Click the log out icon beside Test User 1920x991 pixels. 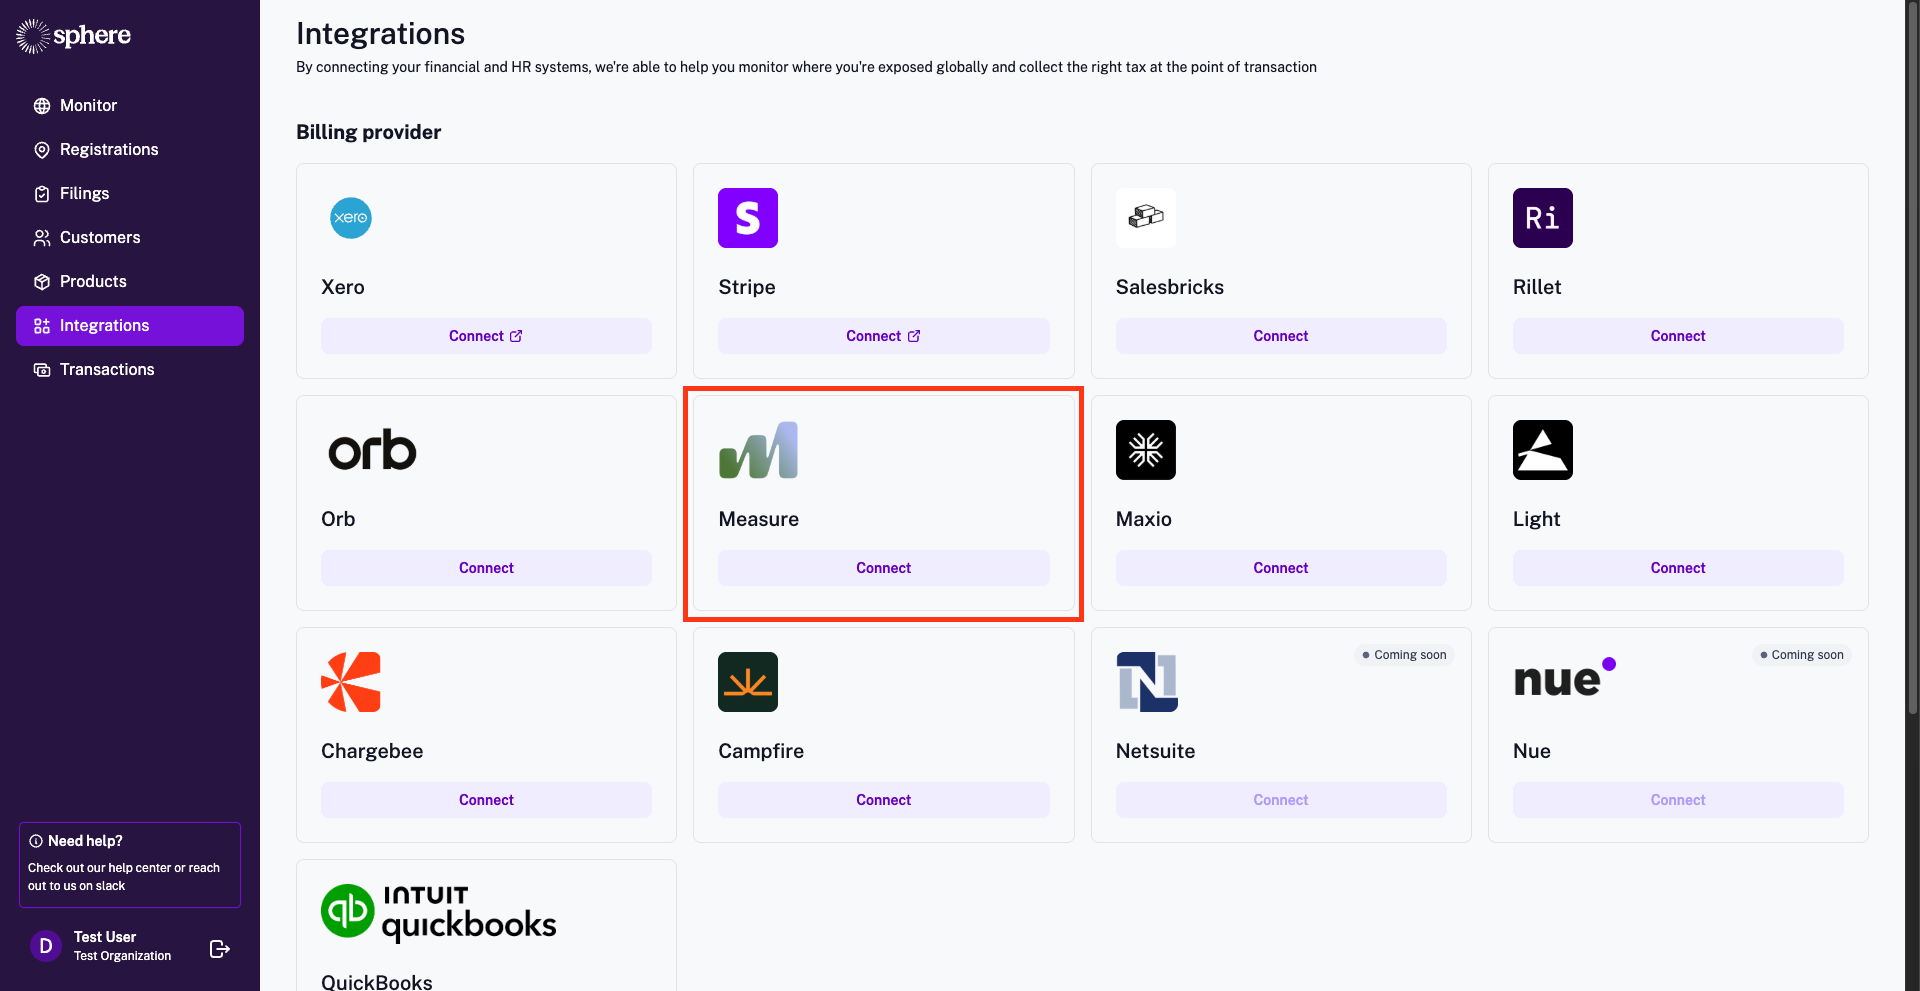click(x=220, y=949)
